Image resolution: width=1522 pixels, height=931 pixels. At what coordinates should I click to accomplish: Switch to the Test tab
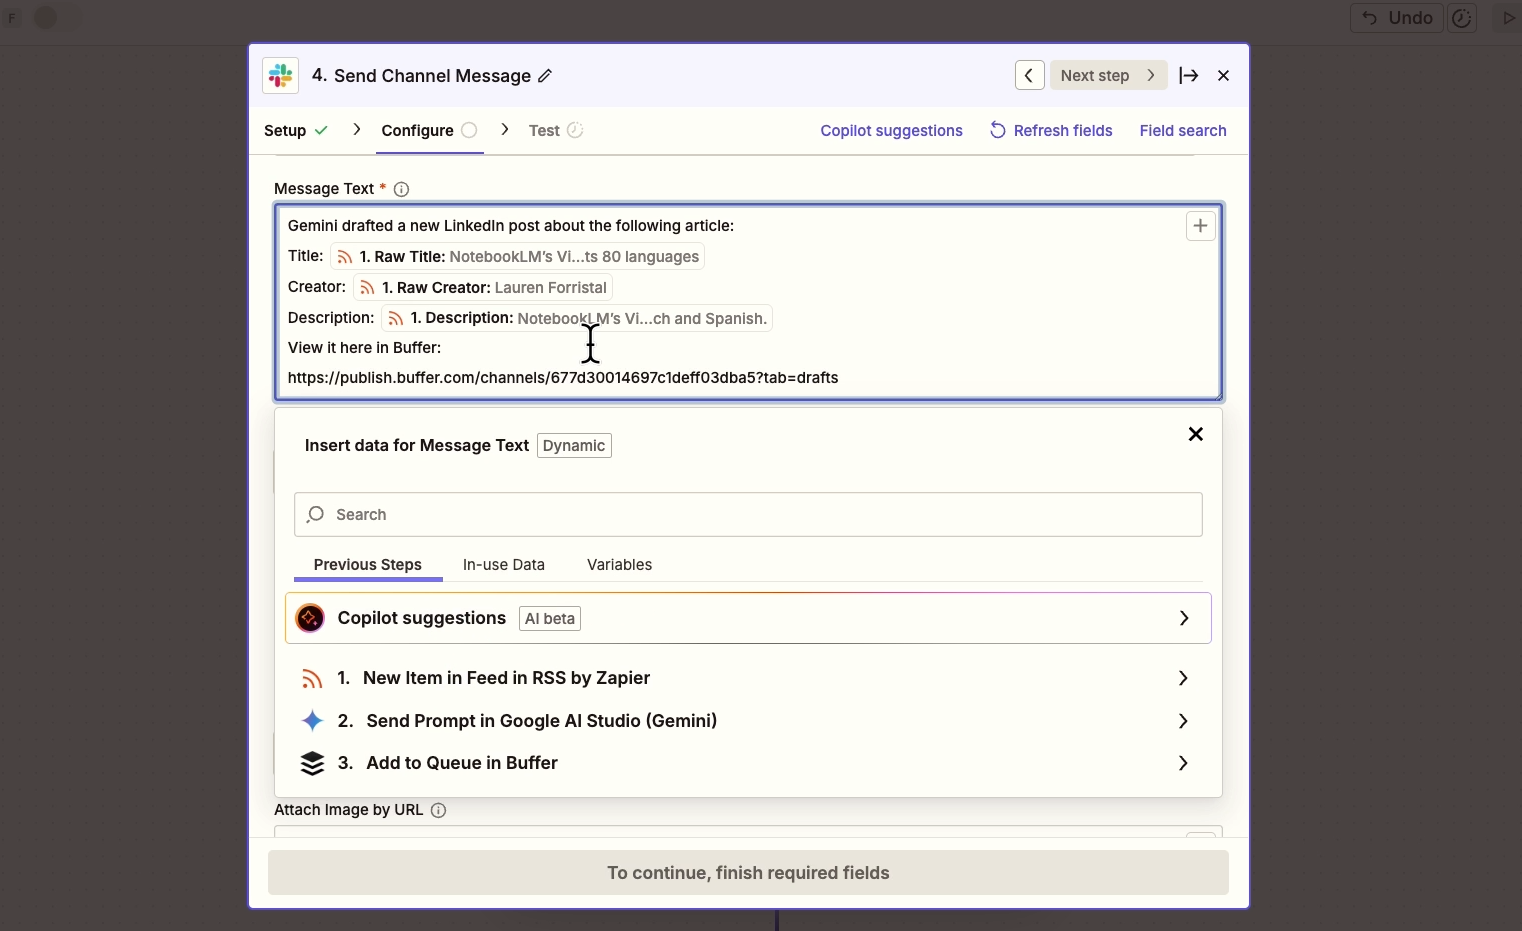coord(547,130)
